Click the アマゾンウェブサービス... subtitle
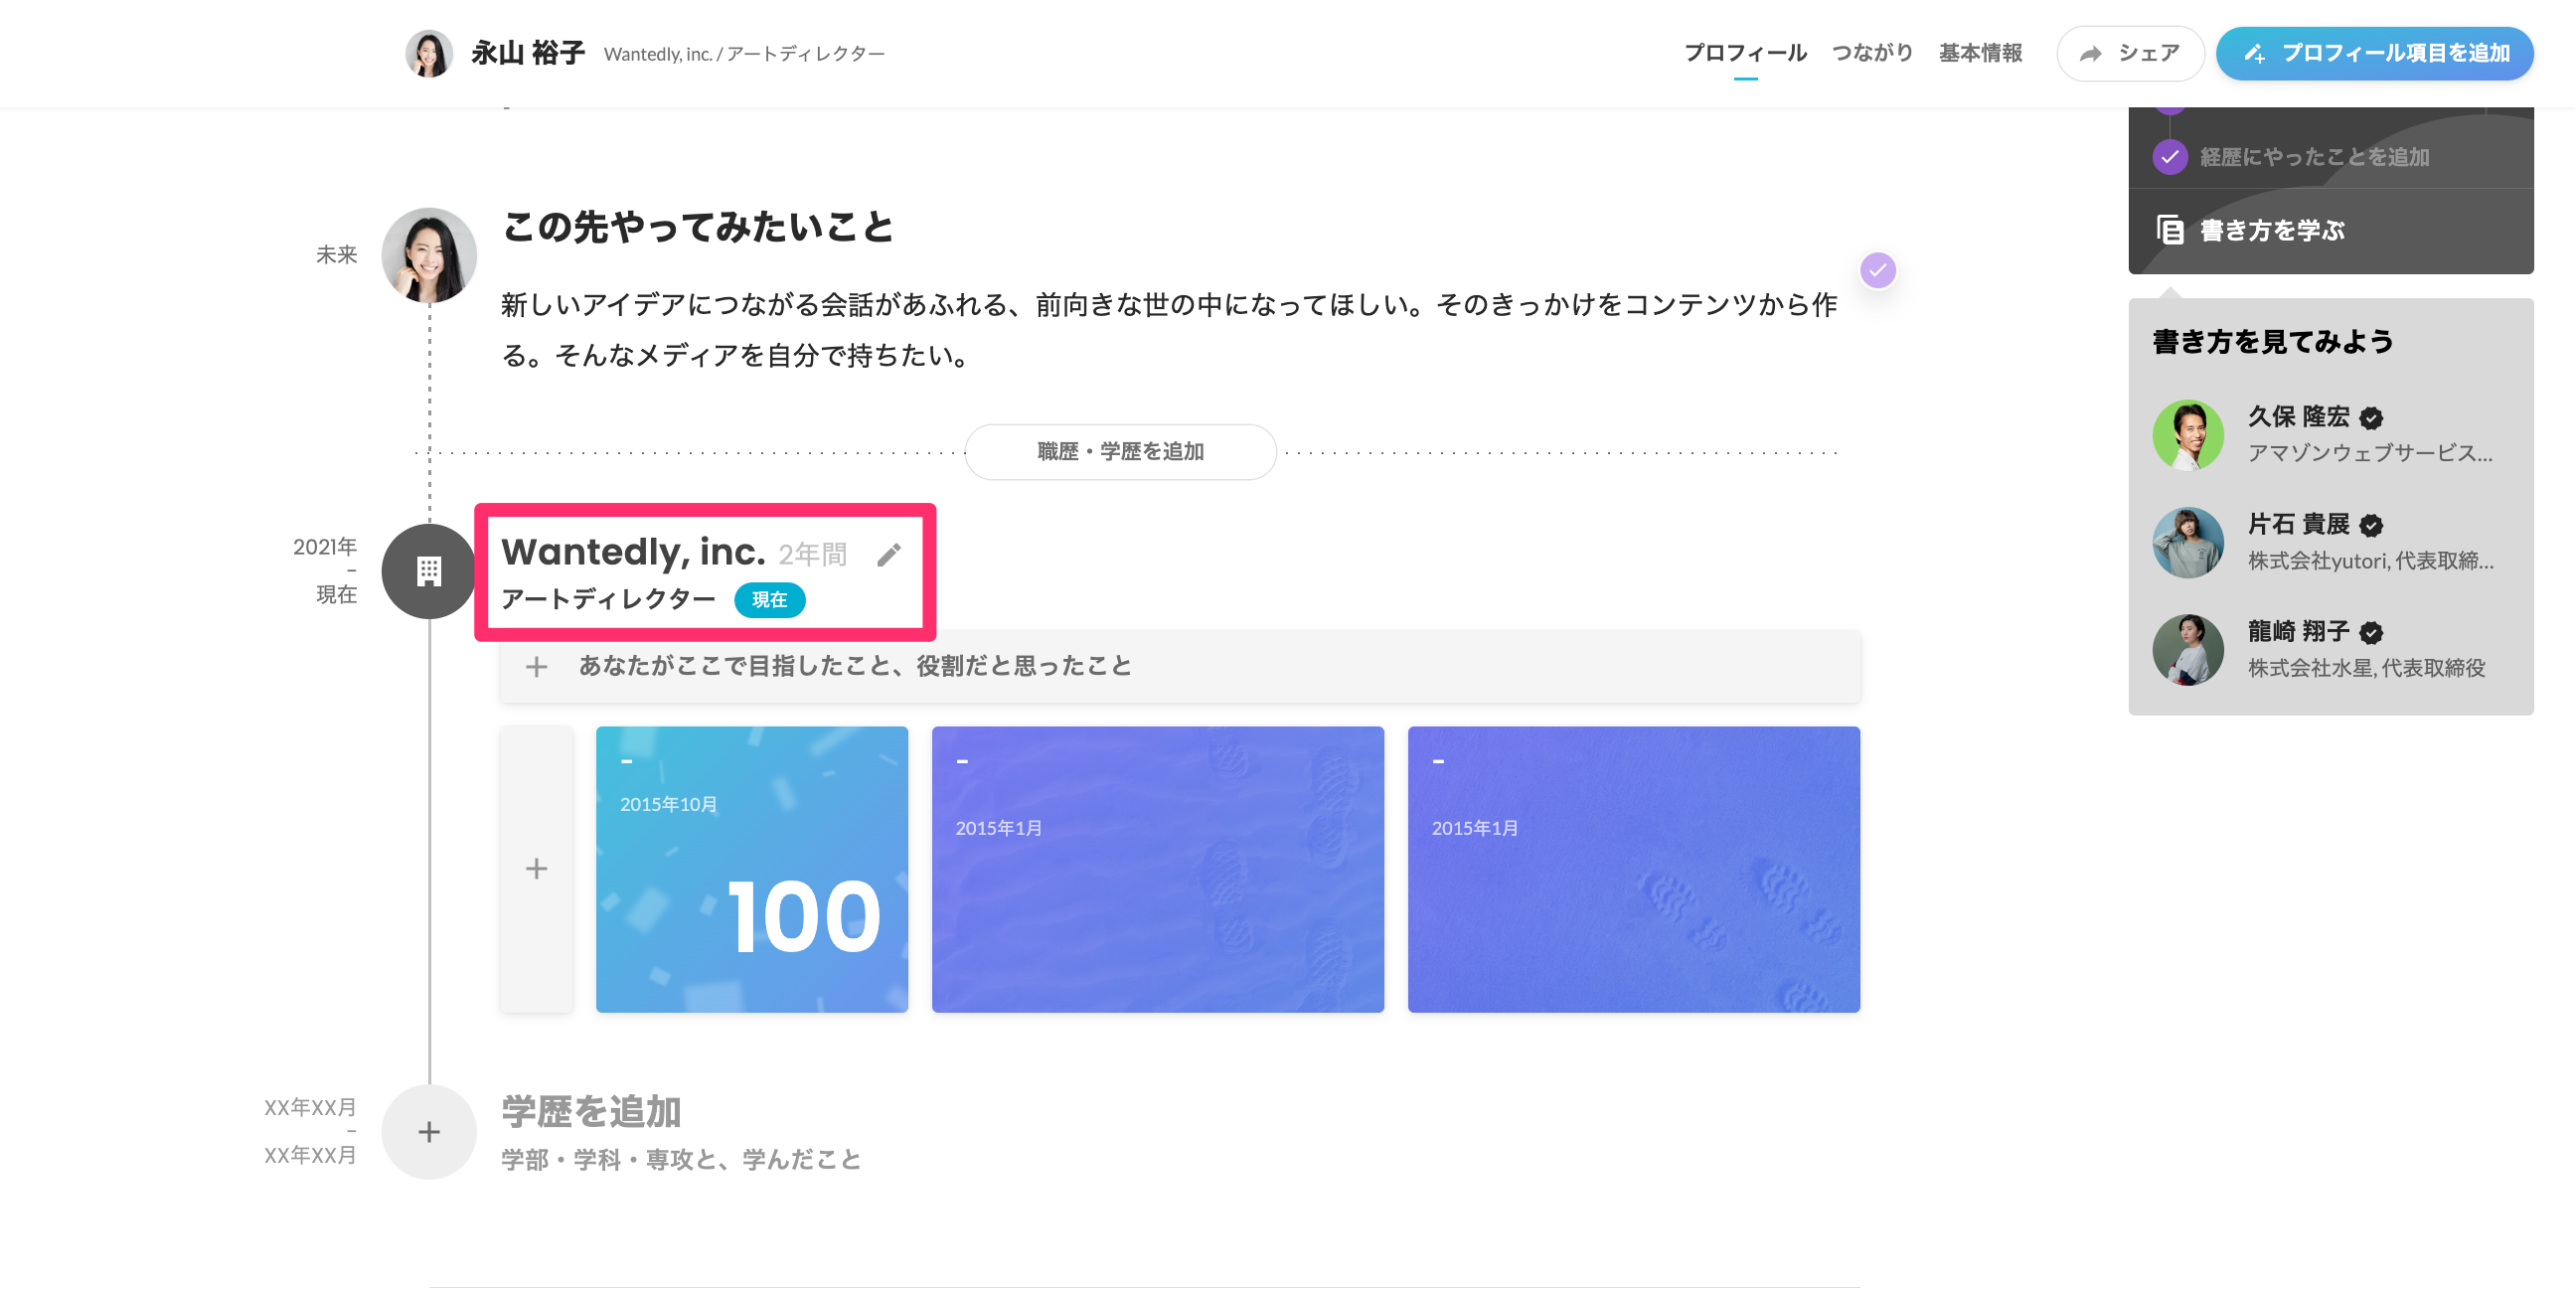Image resolution: width=2576 pixels, height=1290 pixels. click(2370, 453)
